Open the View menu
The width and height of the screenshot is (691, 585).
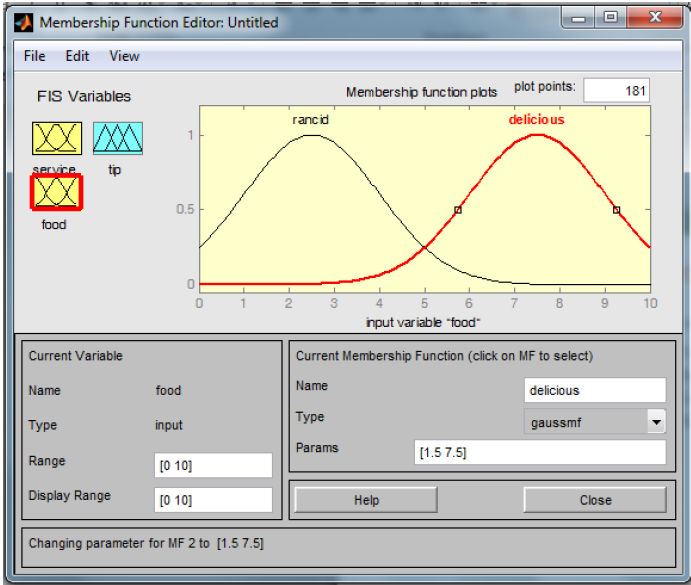coord(124,56)
